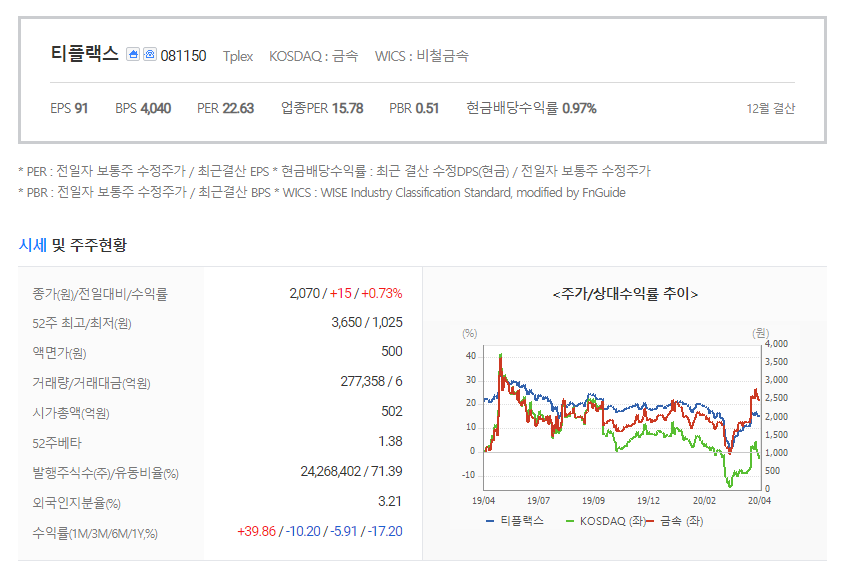Select the 티플랙스 company name heading

[x=85, y=54]
